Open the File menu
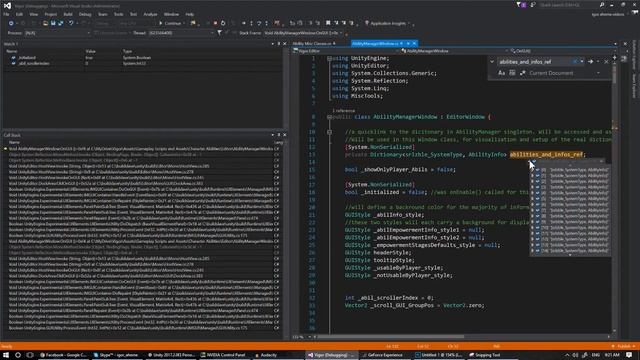 (6, 14)
